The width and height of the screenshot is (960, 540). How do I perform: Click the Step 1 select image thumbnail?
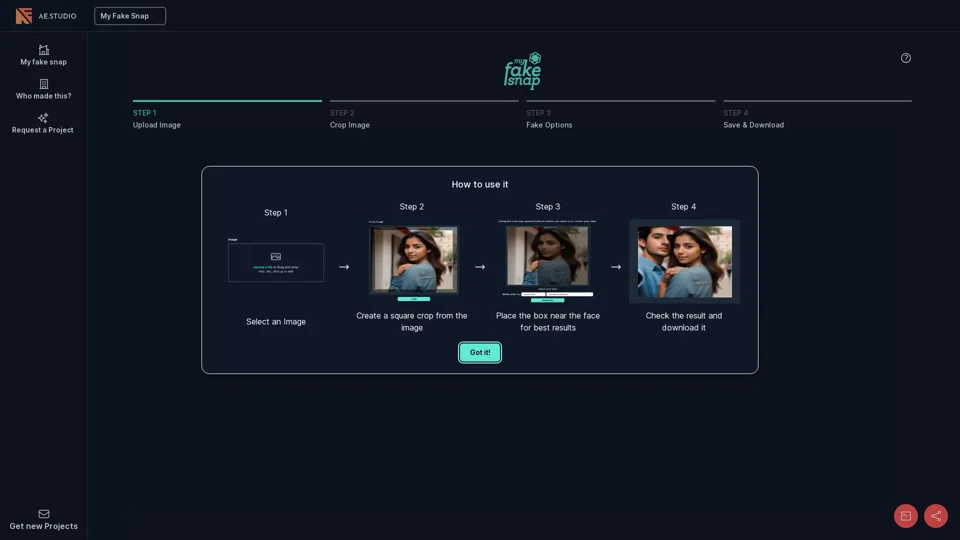click(x=276, y=262)
